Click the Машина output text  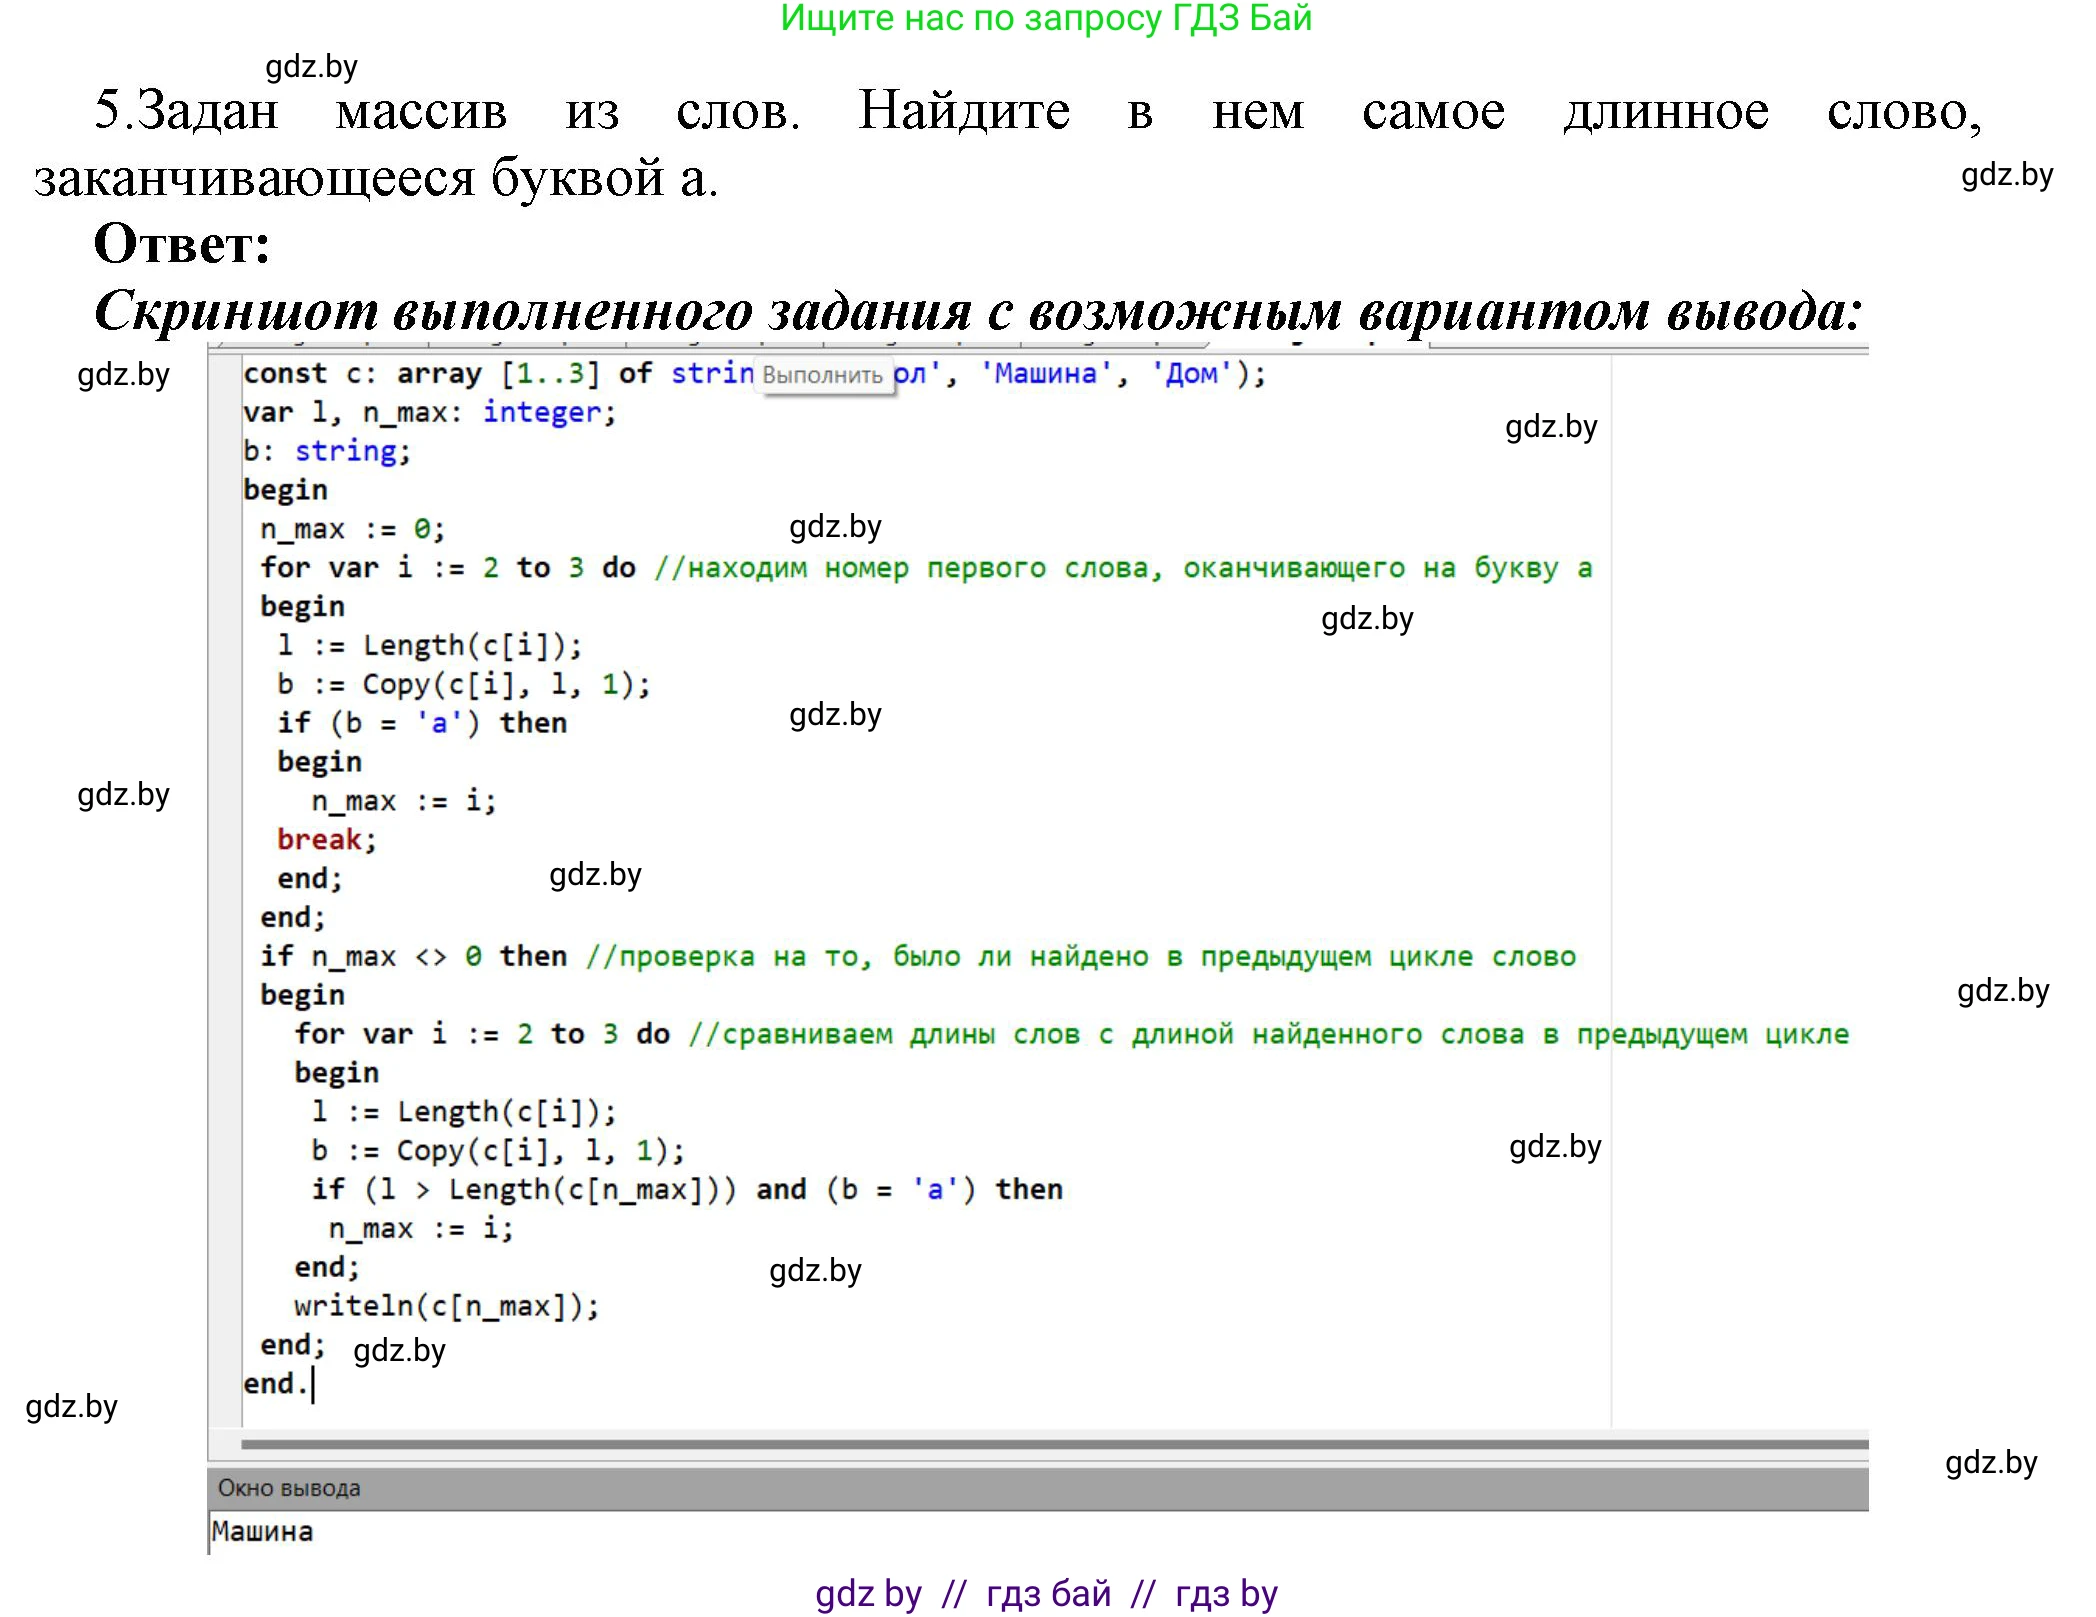(x=262, y=1531)
